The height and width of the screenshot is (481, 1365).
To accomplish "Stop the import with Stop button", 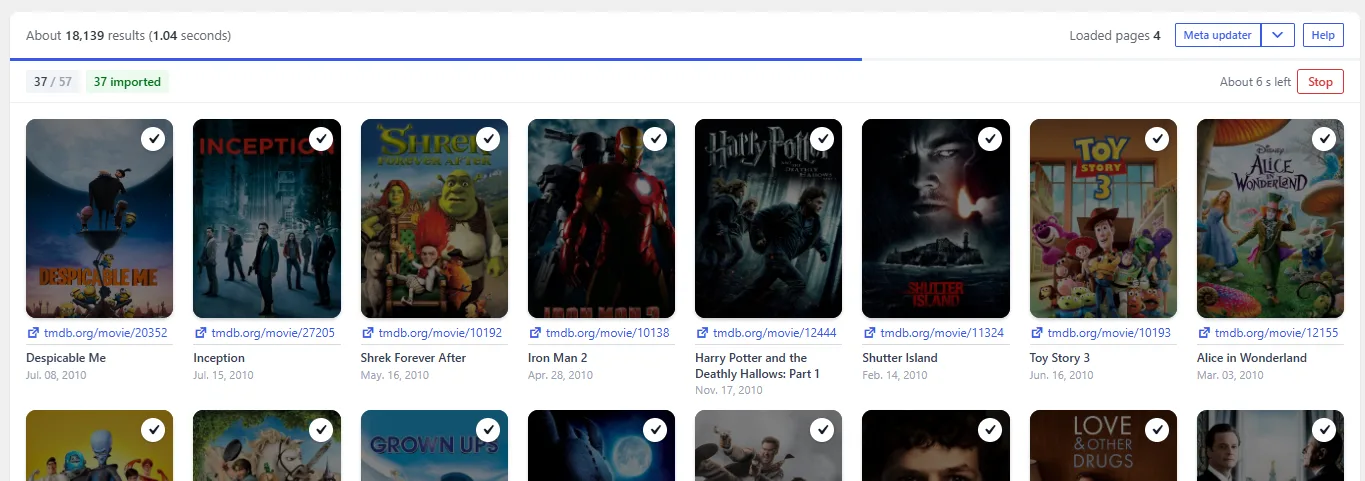I will click(x=1320, y=82).
